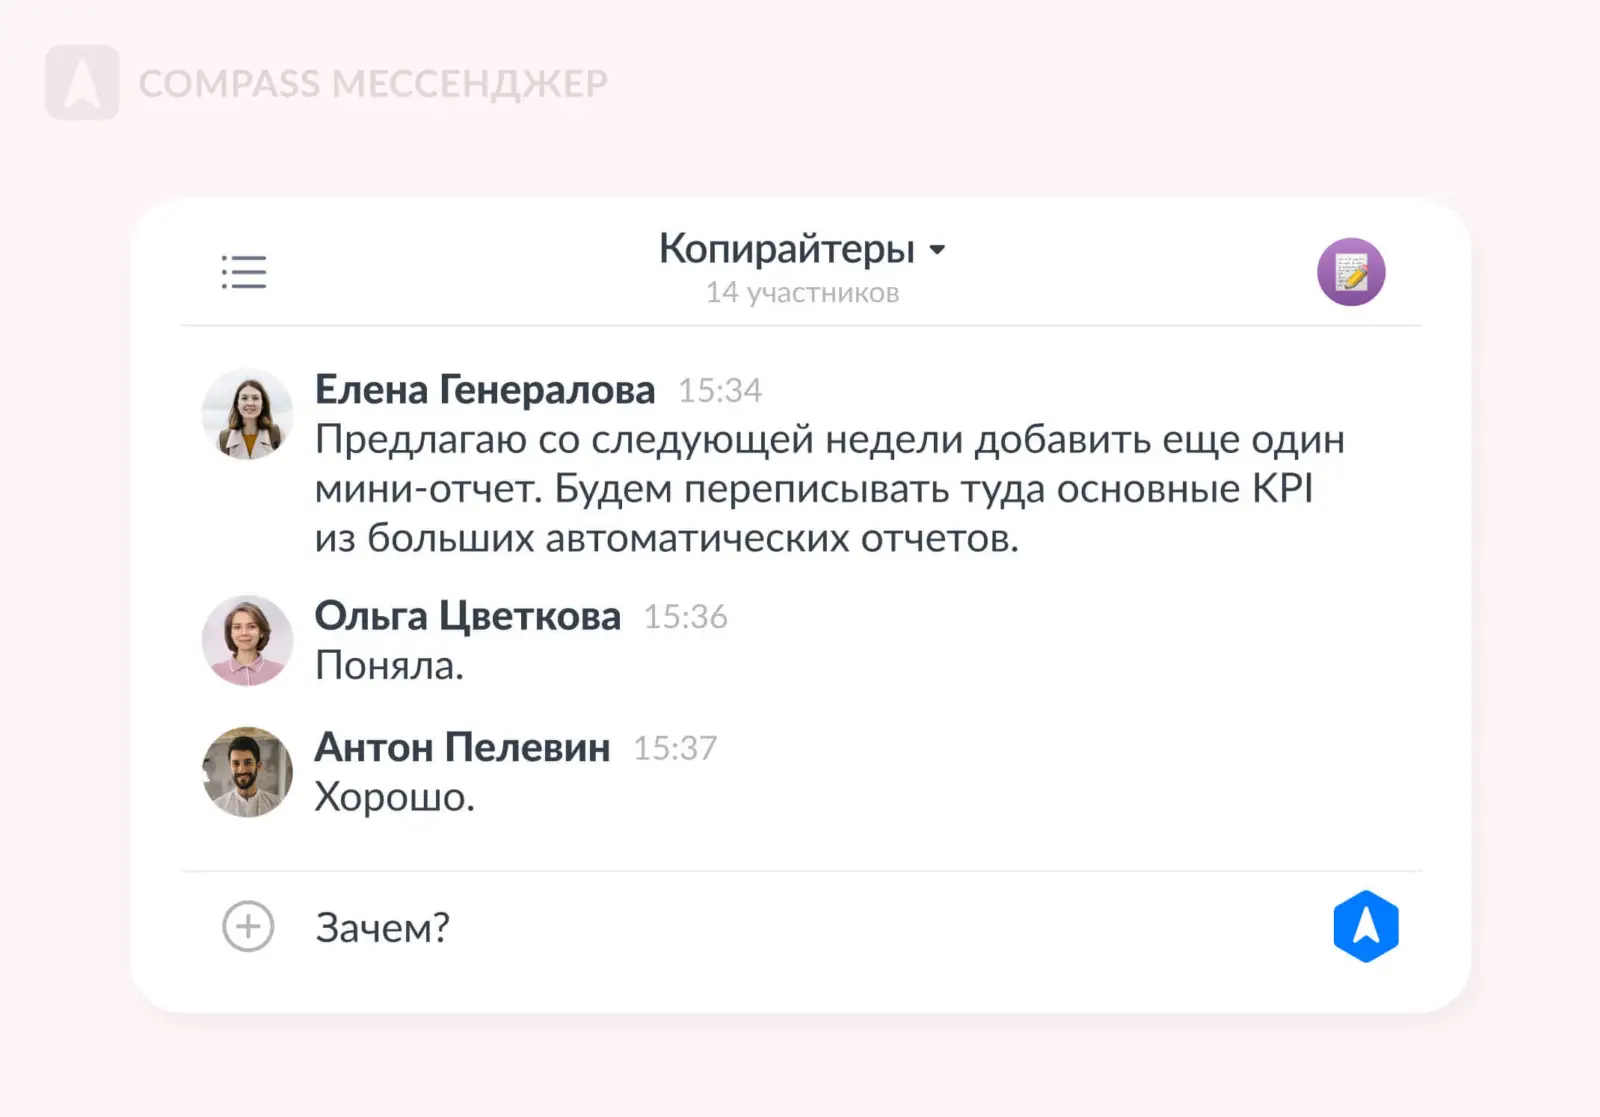Screen dimensions: 1600x1117
Task: Open Ольга Цветкова's profile avatar
Action: coord(247,641)
